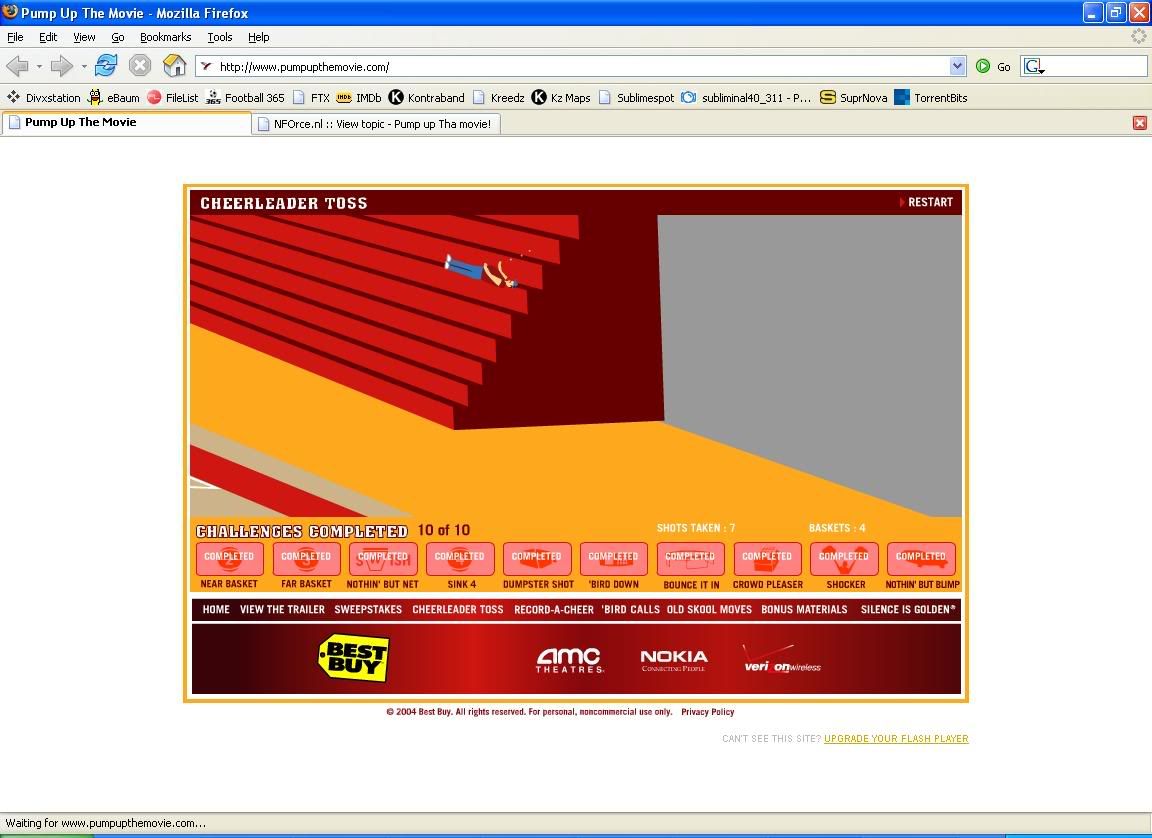Click SILENCE IS GOLDEN link

point(908,609)
